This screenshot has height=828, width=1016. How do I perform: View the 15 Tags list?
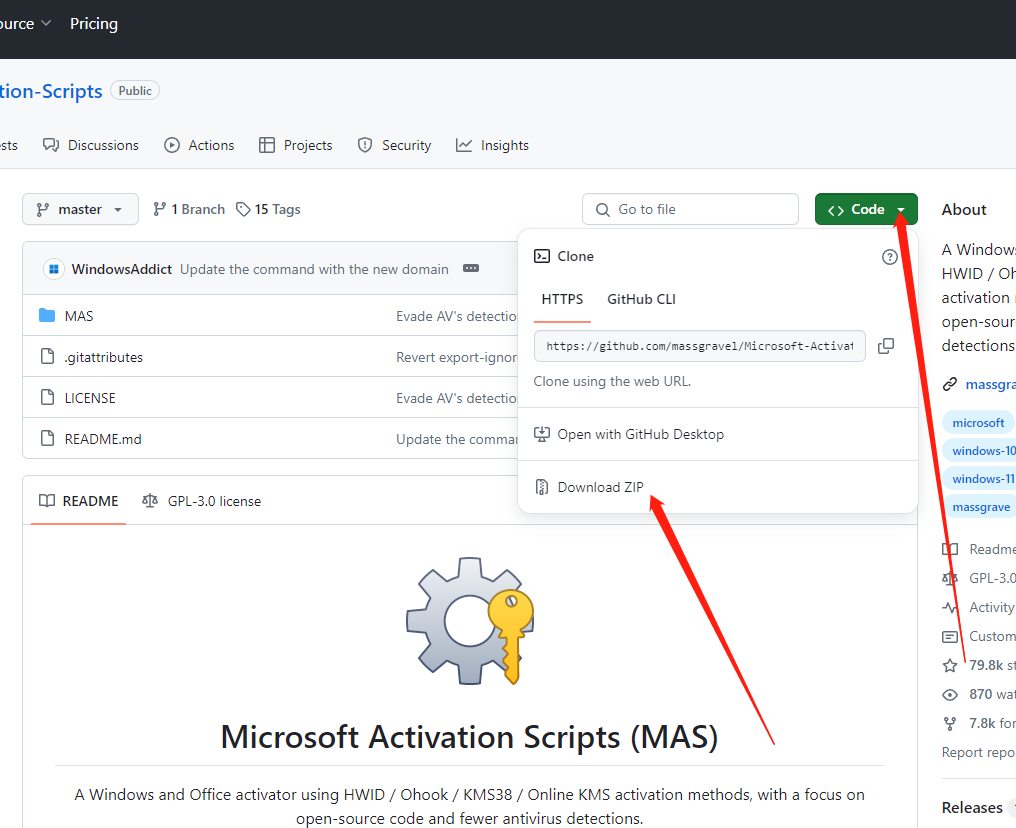[268, 209]
